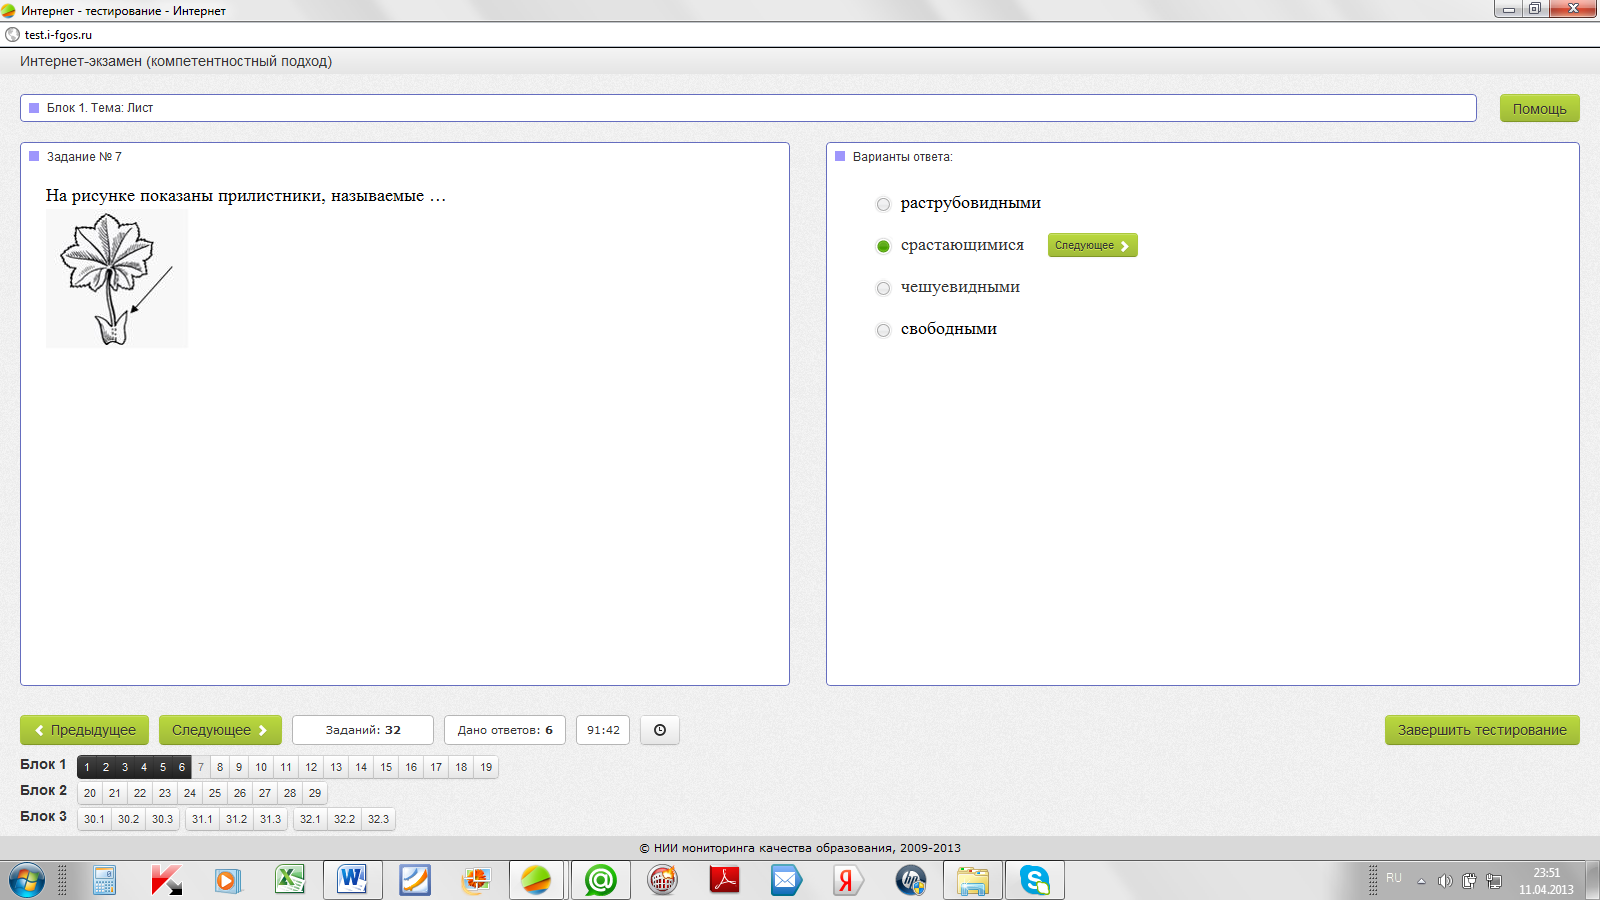Jump to task 29 in Блок 2

click(x=315, y=793)
